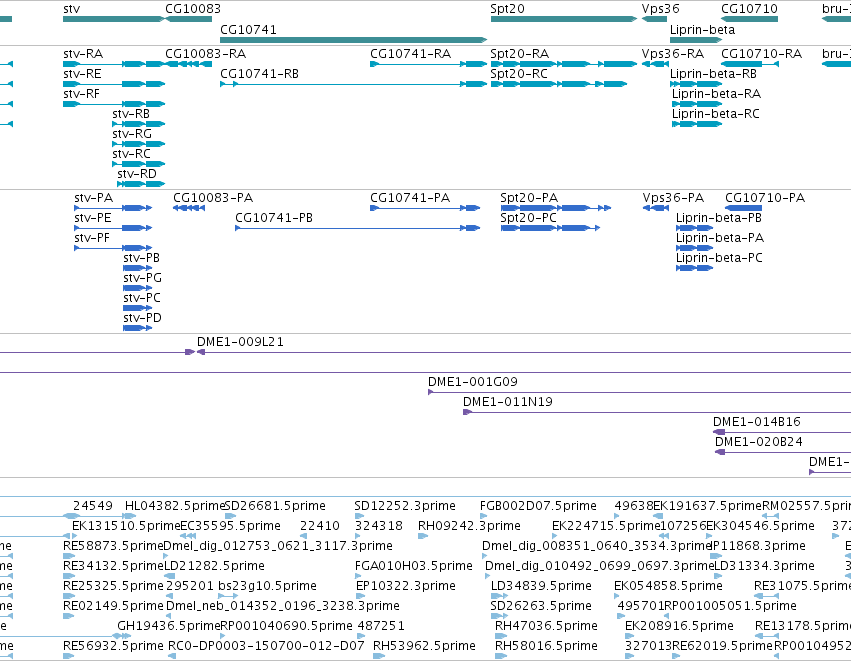Click EST FGB002D07.5prime
This screenshot has width=851, height=661.
pyautogui.click(x=485, y=516)
